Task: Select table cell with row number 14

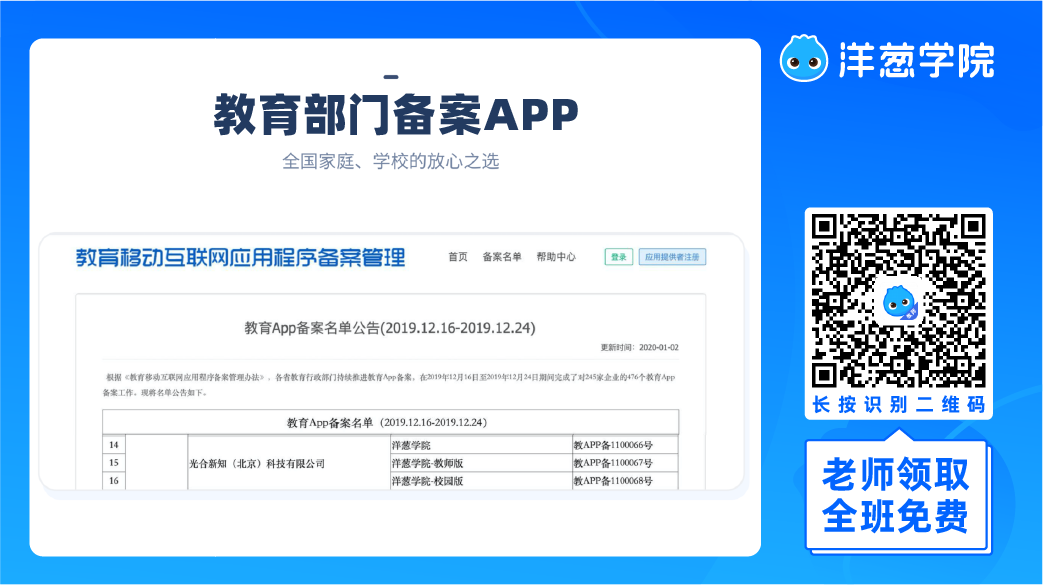Action: coord(114,445)
